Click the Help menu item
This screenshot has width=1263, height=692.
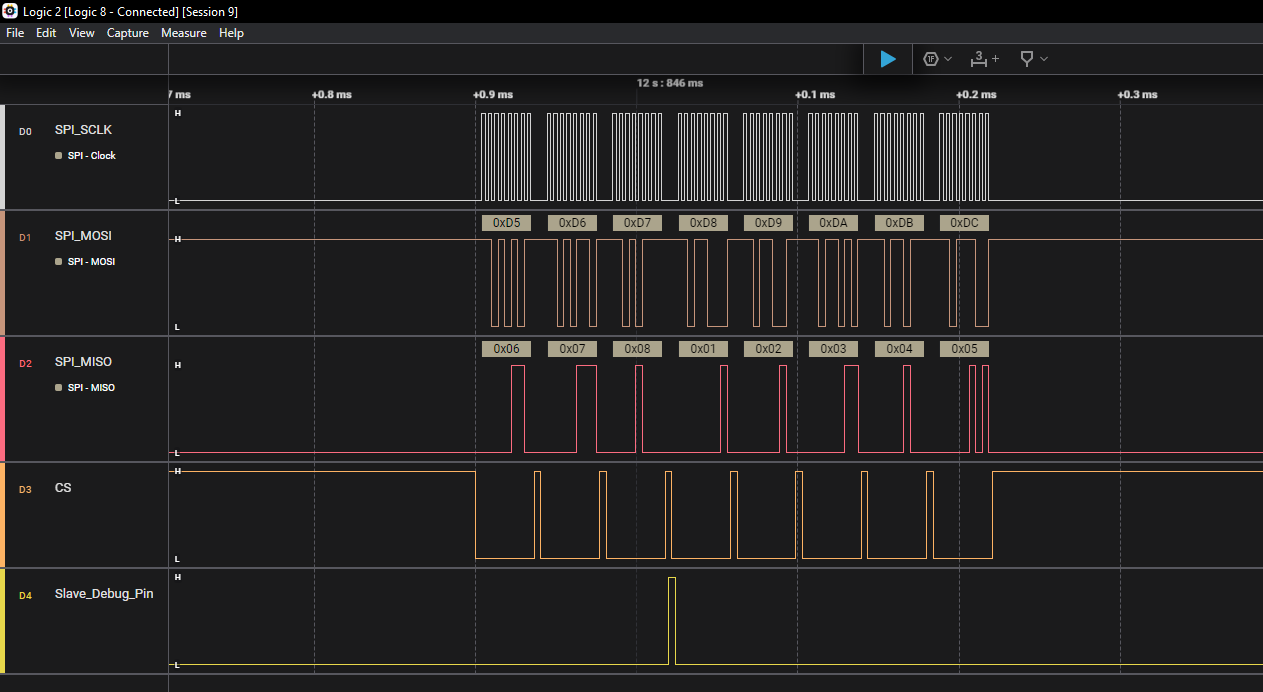coord(231,33)
